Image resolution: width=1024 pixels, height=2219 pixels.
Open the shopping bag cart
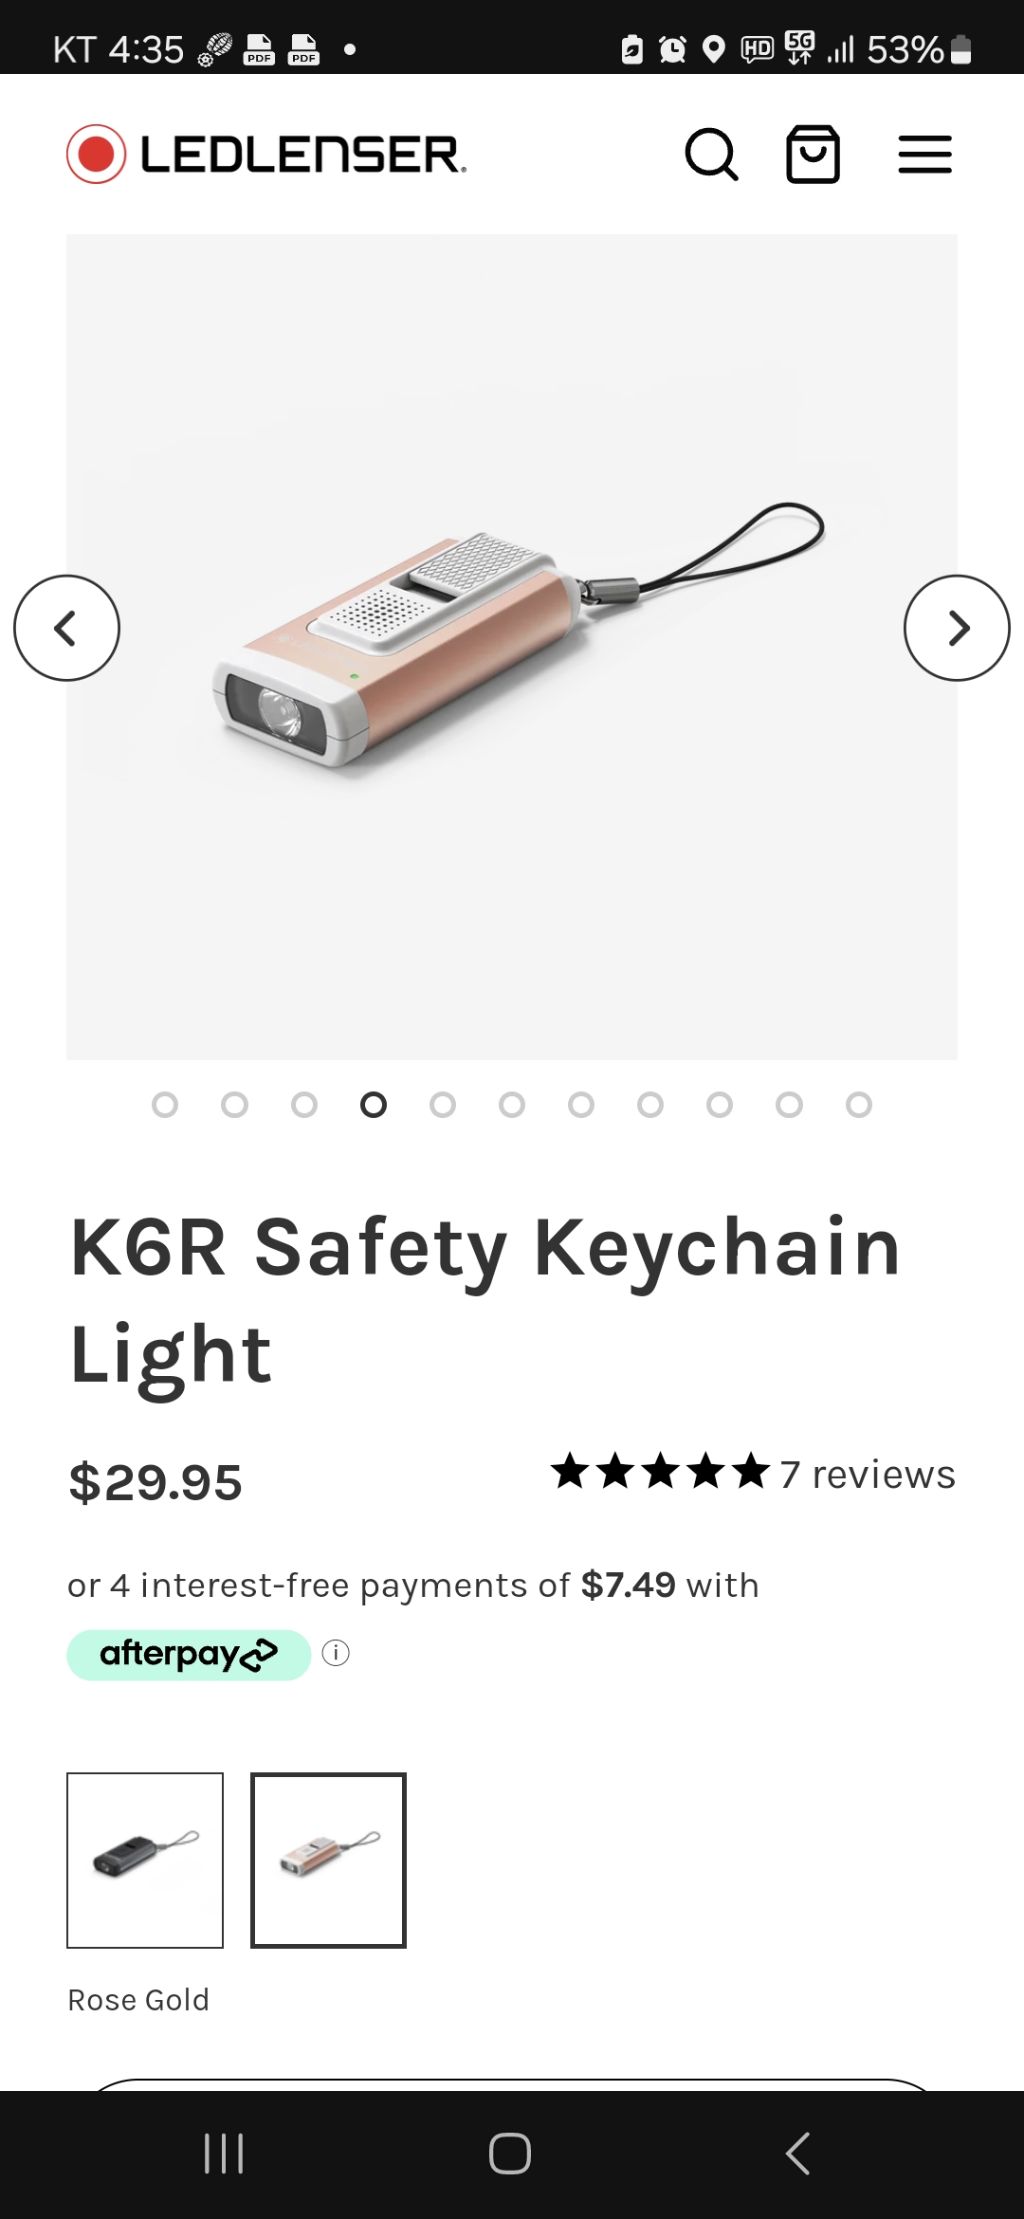pos(812,154)
